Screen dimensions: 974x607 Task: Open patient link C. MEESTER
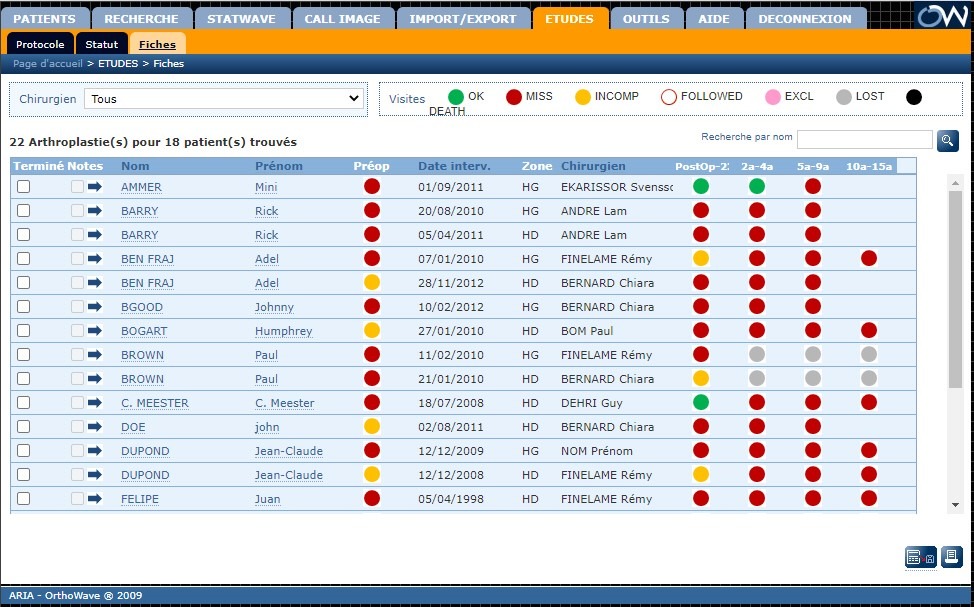tap(155, 403)
